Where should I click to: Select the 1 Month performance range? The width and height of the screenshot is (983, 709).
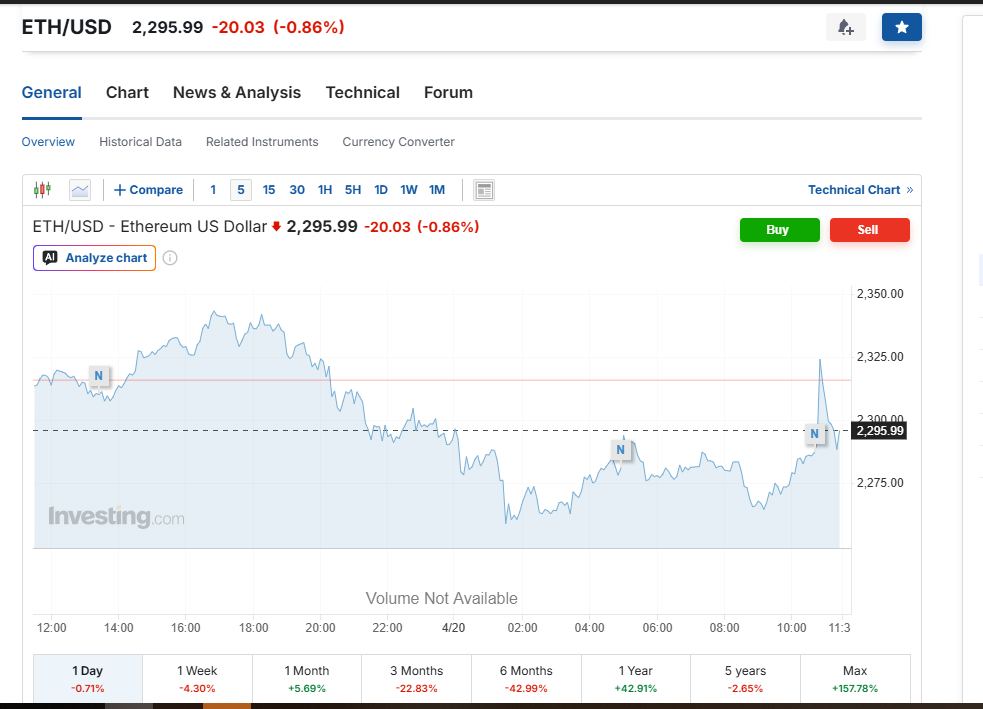pos(307,678)
